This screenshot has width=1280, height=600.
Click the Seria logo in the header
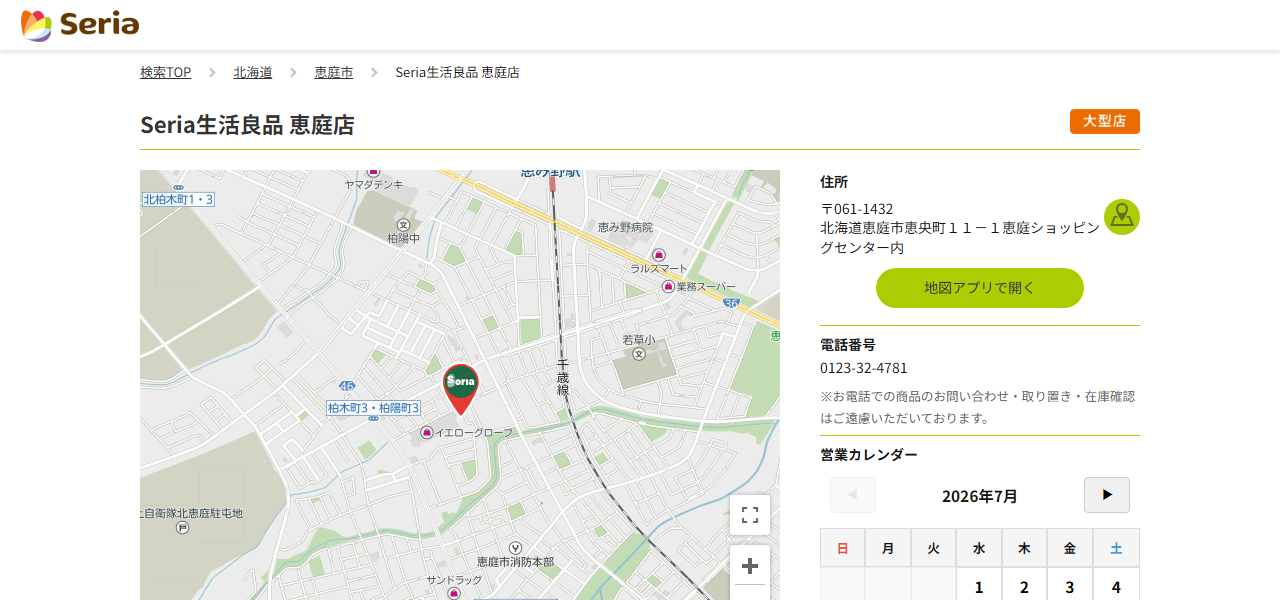[x=80, y=25]
